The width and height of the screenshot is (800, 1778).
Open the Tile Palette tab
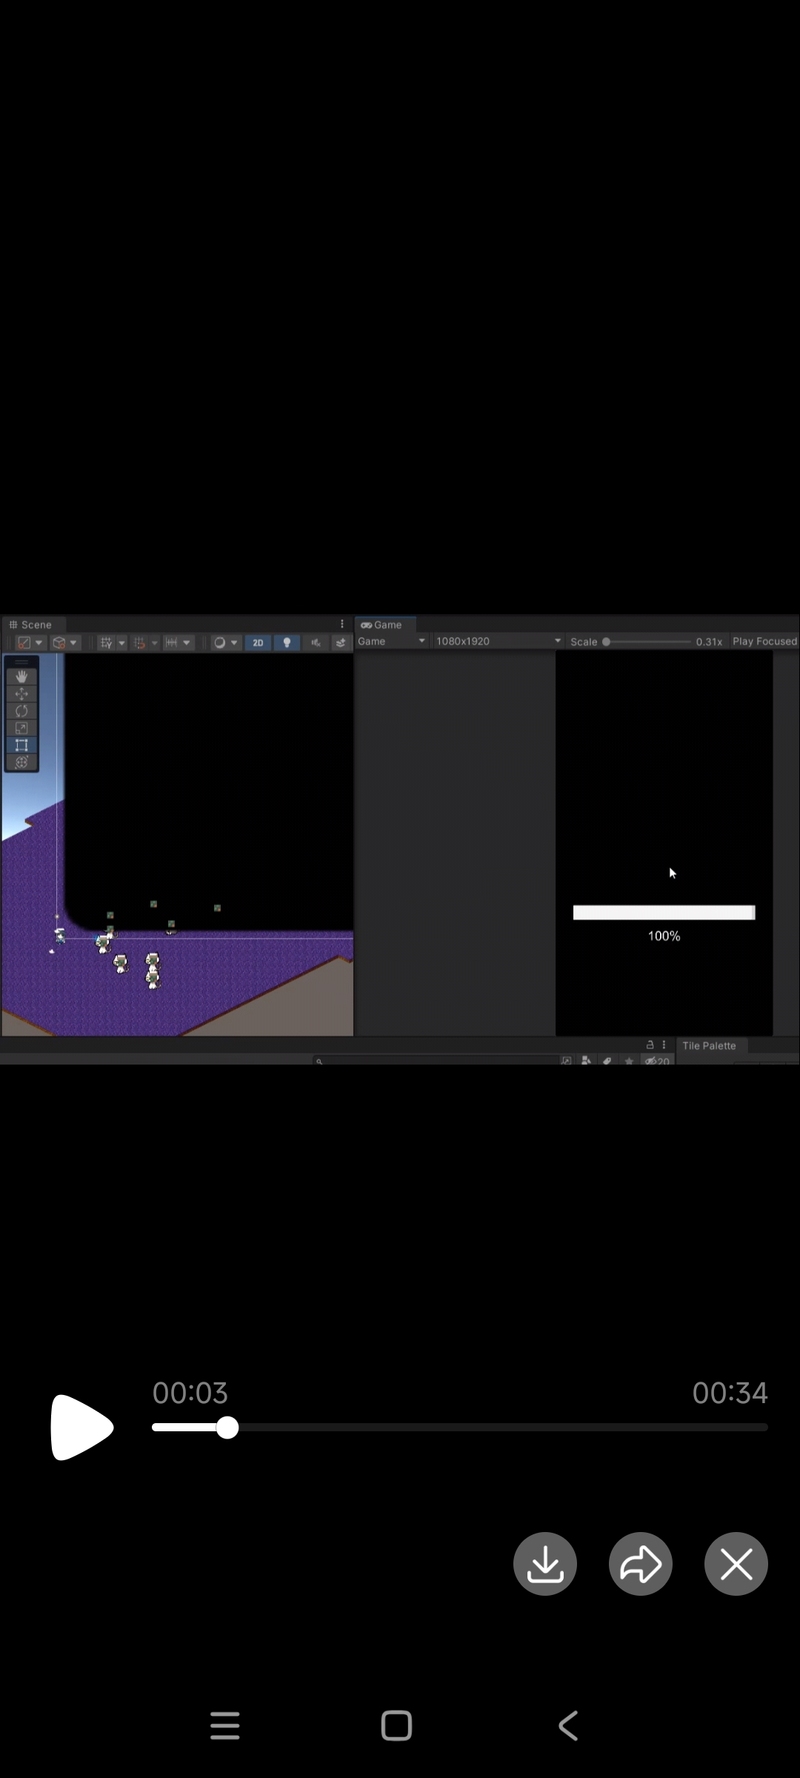pos(708,1046)
